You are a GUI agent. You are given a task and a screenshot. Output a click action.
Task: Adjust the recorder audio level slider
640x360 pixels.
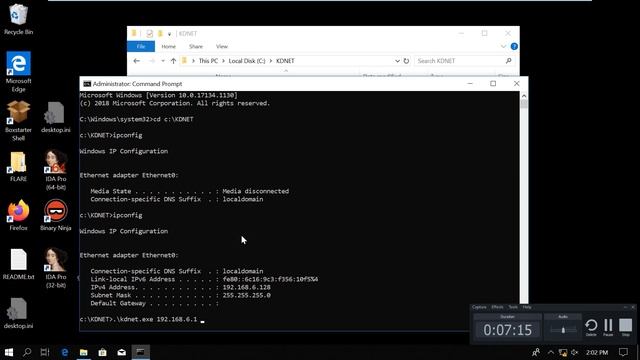coord(563,330)
